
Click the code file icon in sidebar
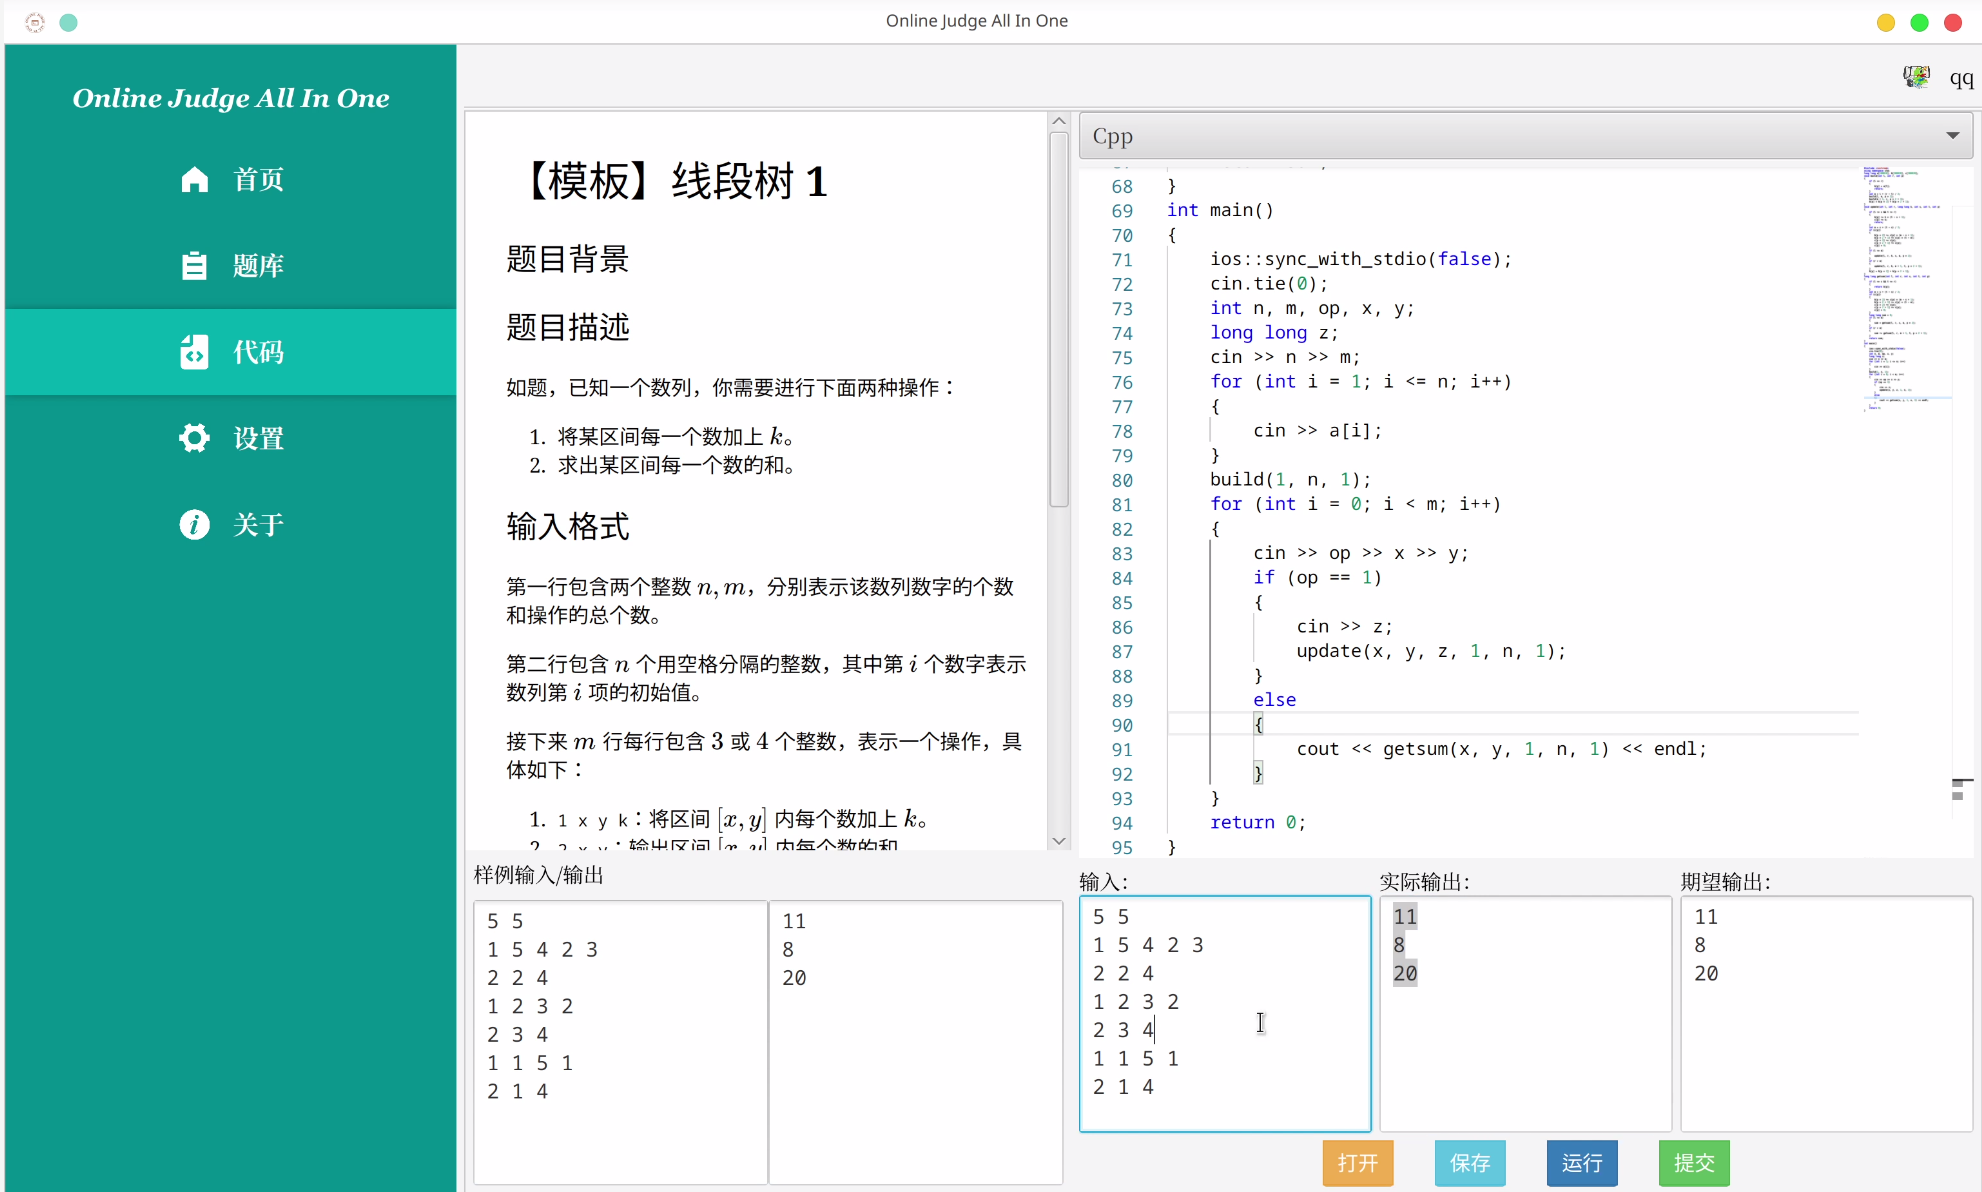[x=194, y=352]
